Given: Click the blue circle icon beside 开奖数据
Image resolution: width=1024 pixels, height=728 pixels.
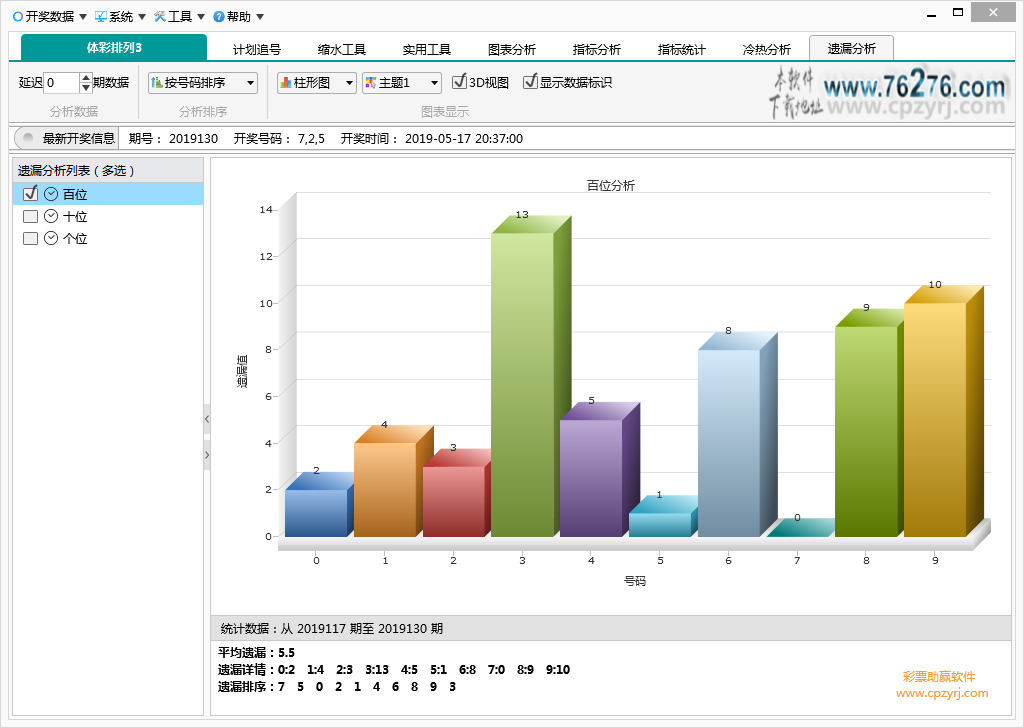Looking at the screenshot, I should pyautogui.click(x=18, y=16).
